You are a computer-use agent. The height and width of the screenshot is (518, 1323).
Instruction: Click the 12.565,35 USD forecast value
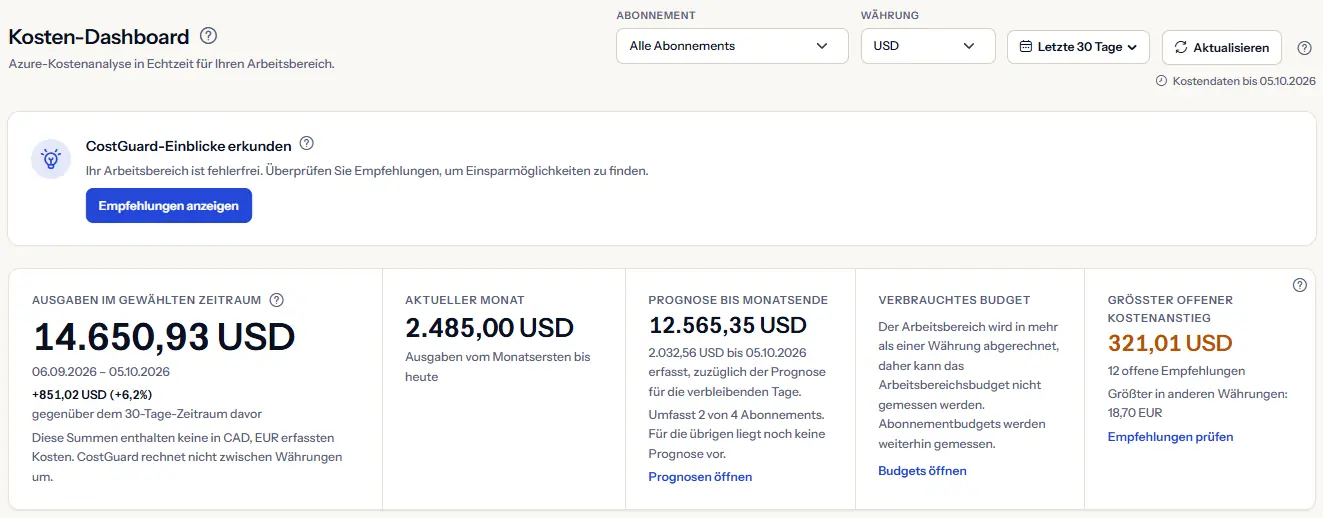727,325
